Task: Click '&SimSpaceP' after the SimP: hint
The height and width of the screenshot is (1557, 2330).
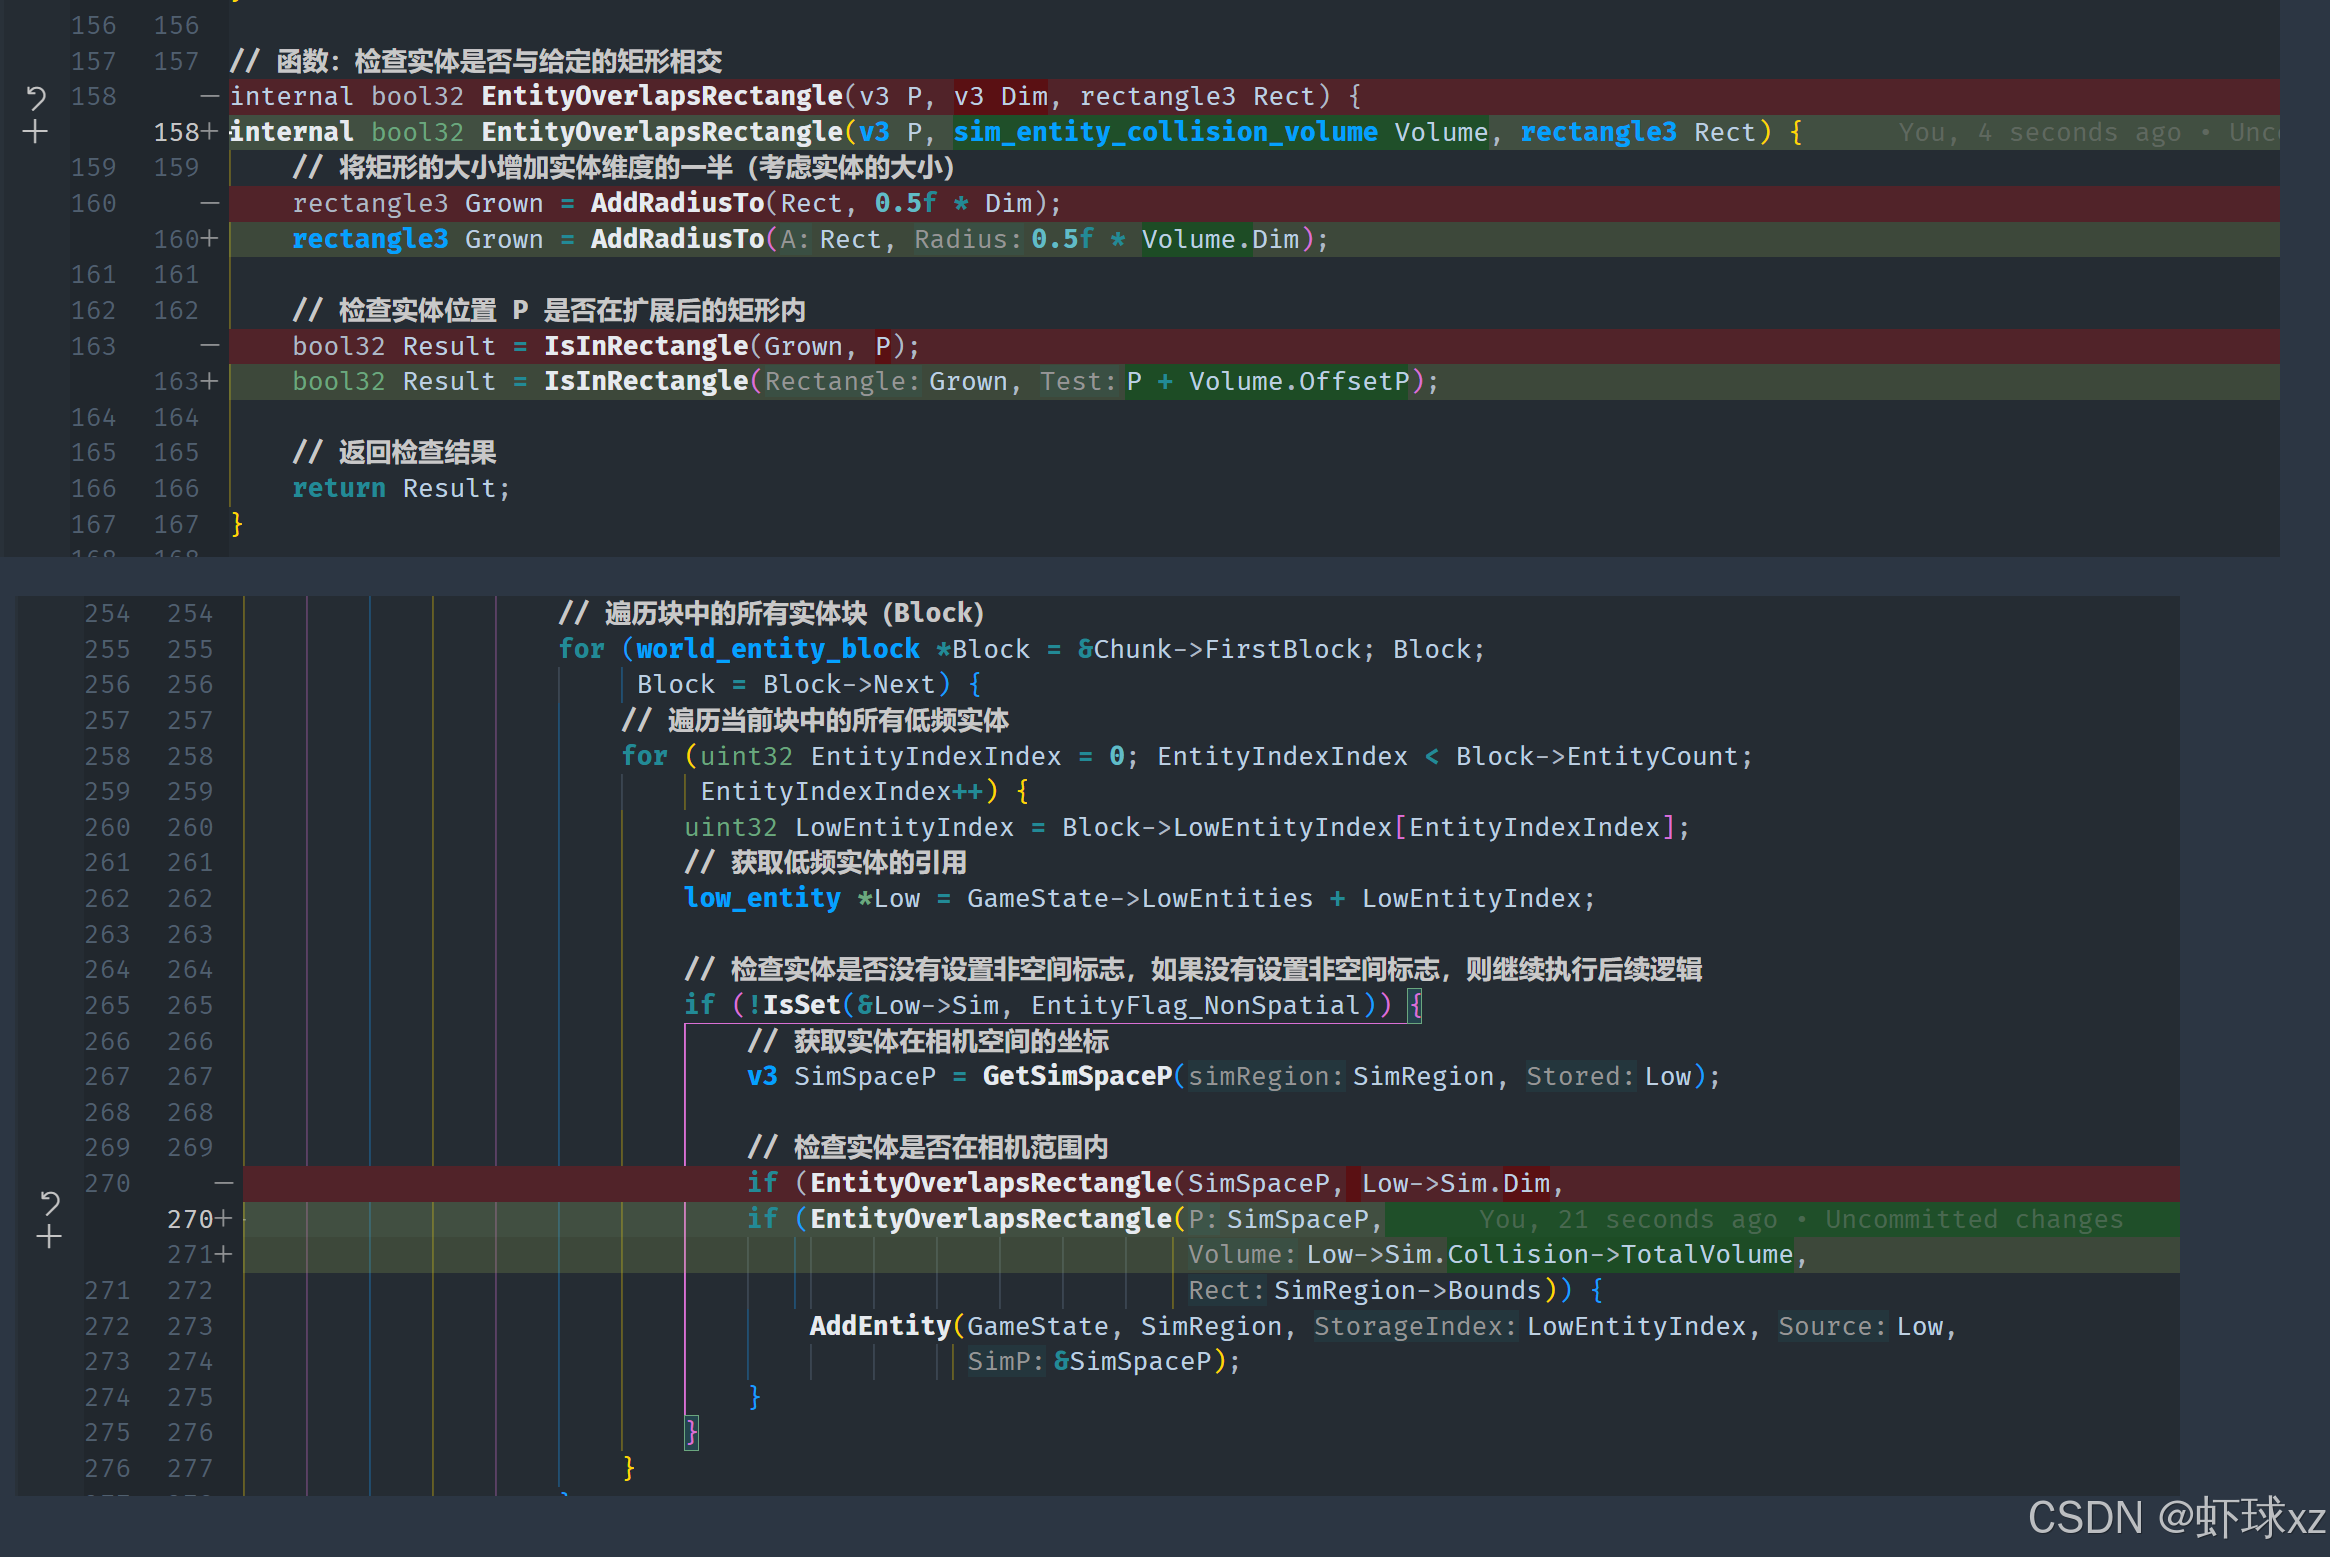Action: 1133,1361
